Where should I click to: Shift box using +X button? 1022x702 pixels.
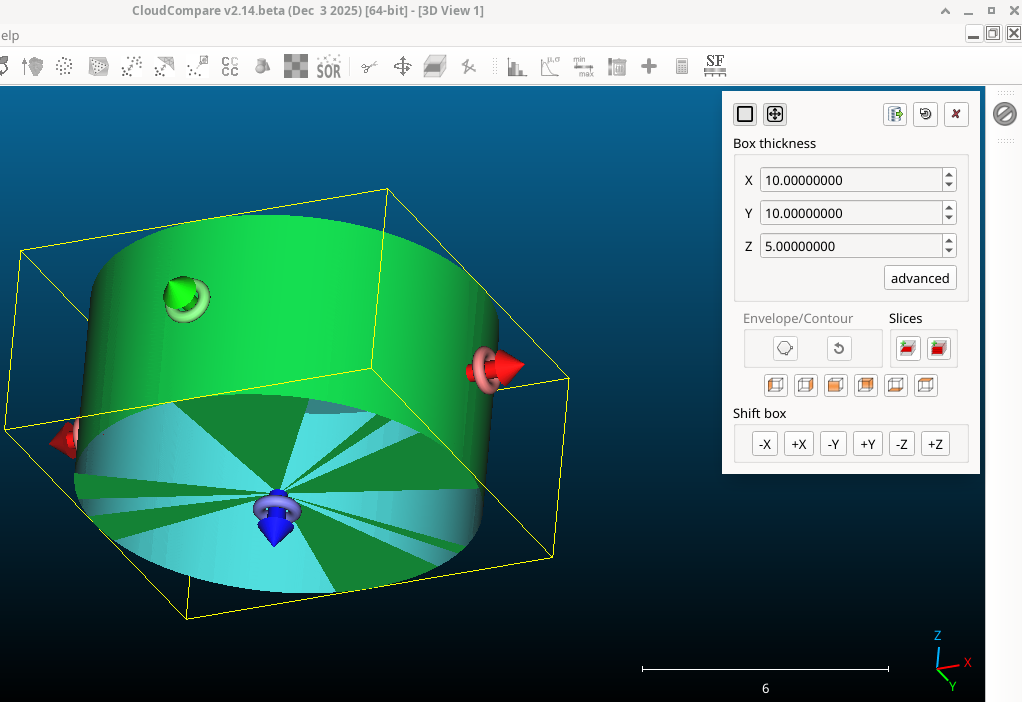click(x=798, y=444)
